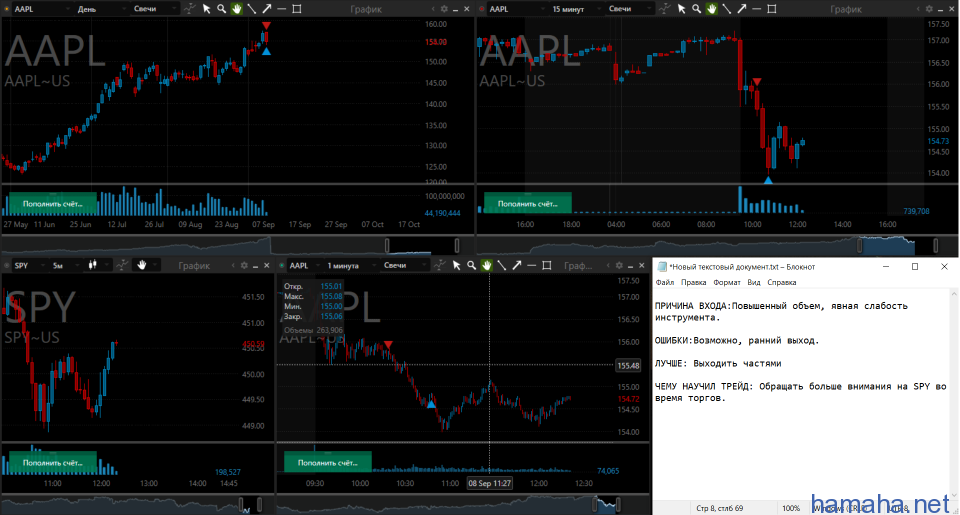This screenshot has width=960, height=515.
Task: Click collapse chevron left of gear in SPY chart
Action: 233,266
